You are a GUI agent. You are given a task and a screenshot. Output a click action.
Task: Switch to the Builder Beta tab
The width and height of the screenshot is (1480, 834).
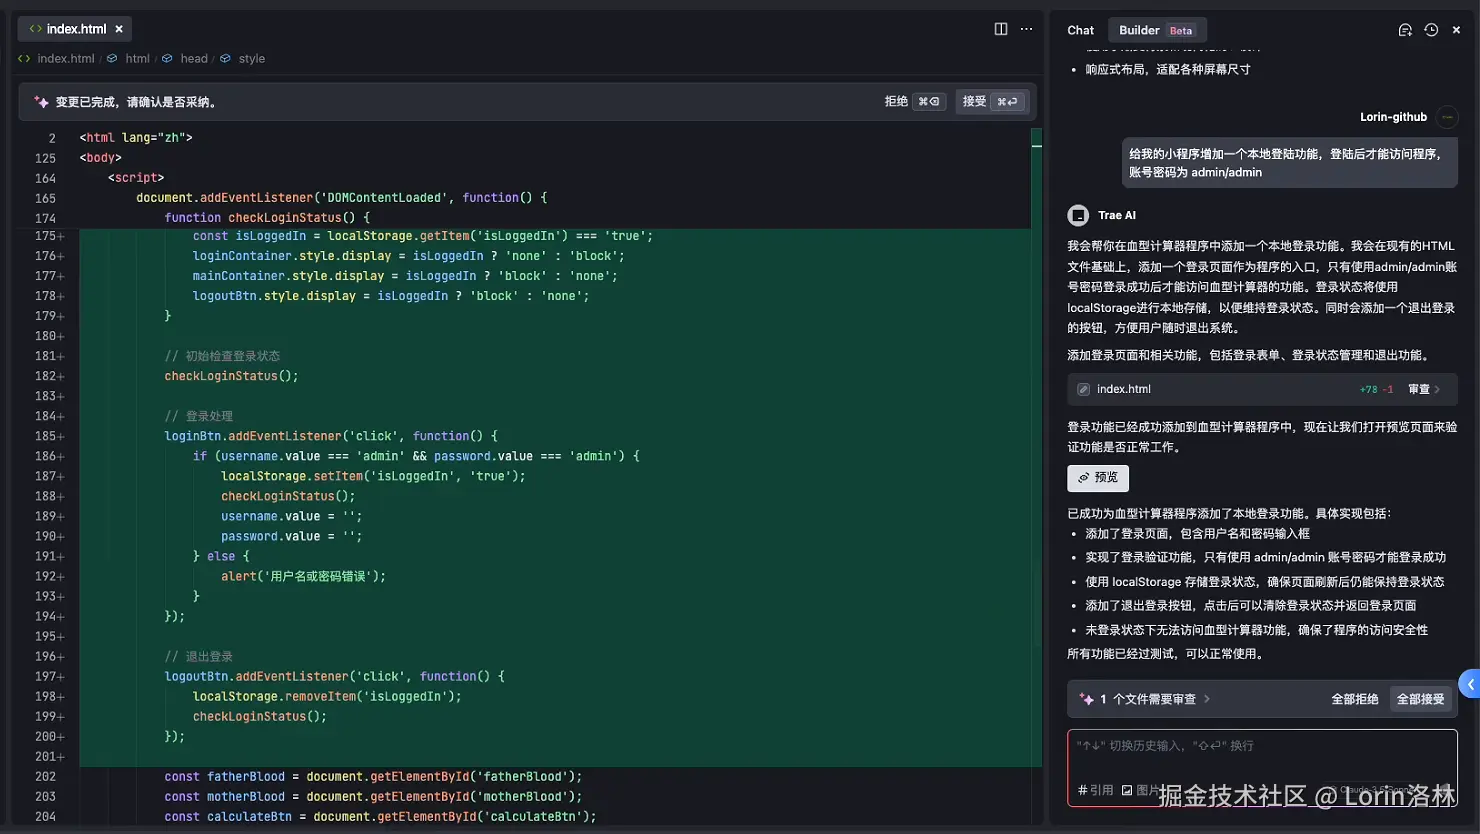(x=1157, y=30)
